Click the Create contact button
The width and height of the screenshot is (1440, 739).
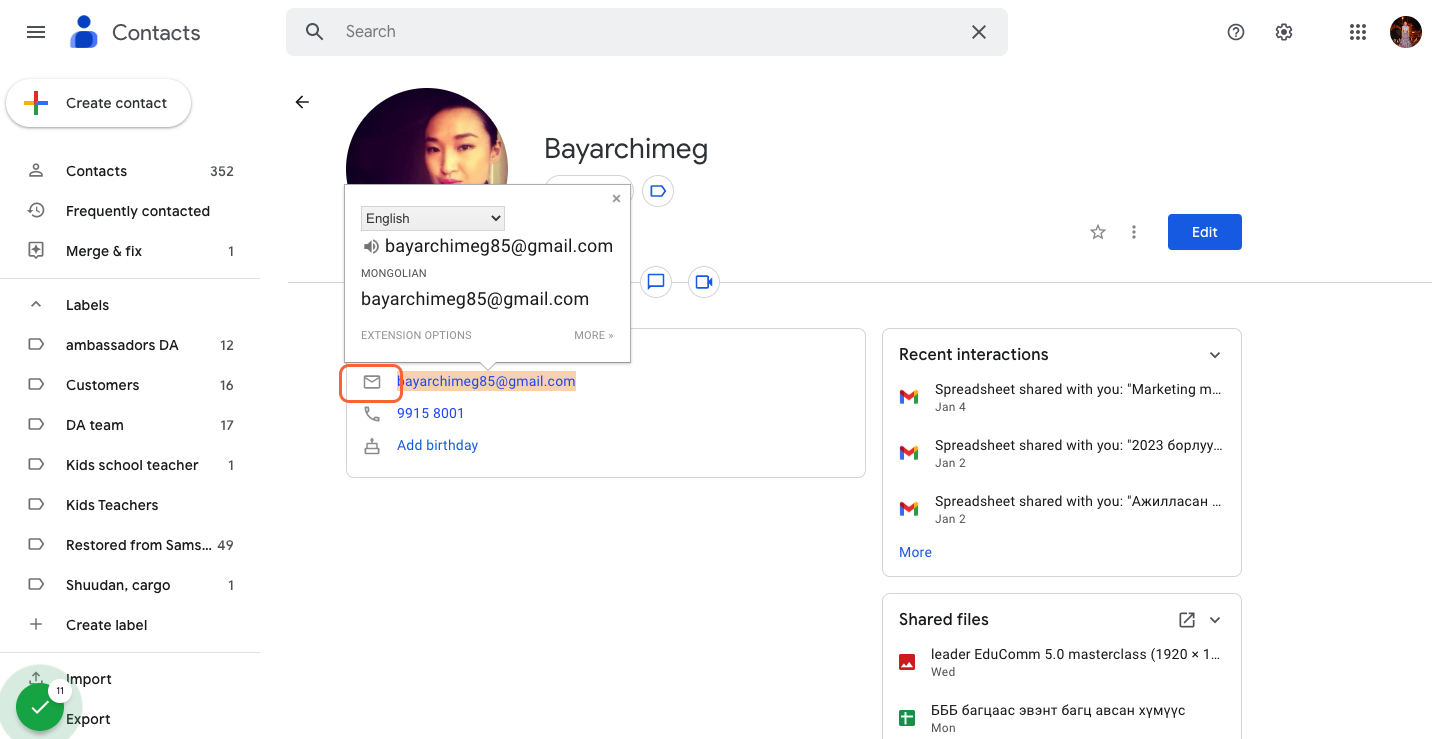[x=98, y=103]
